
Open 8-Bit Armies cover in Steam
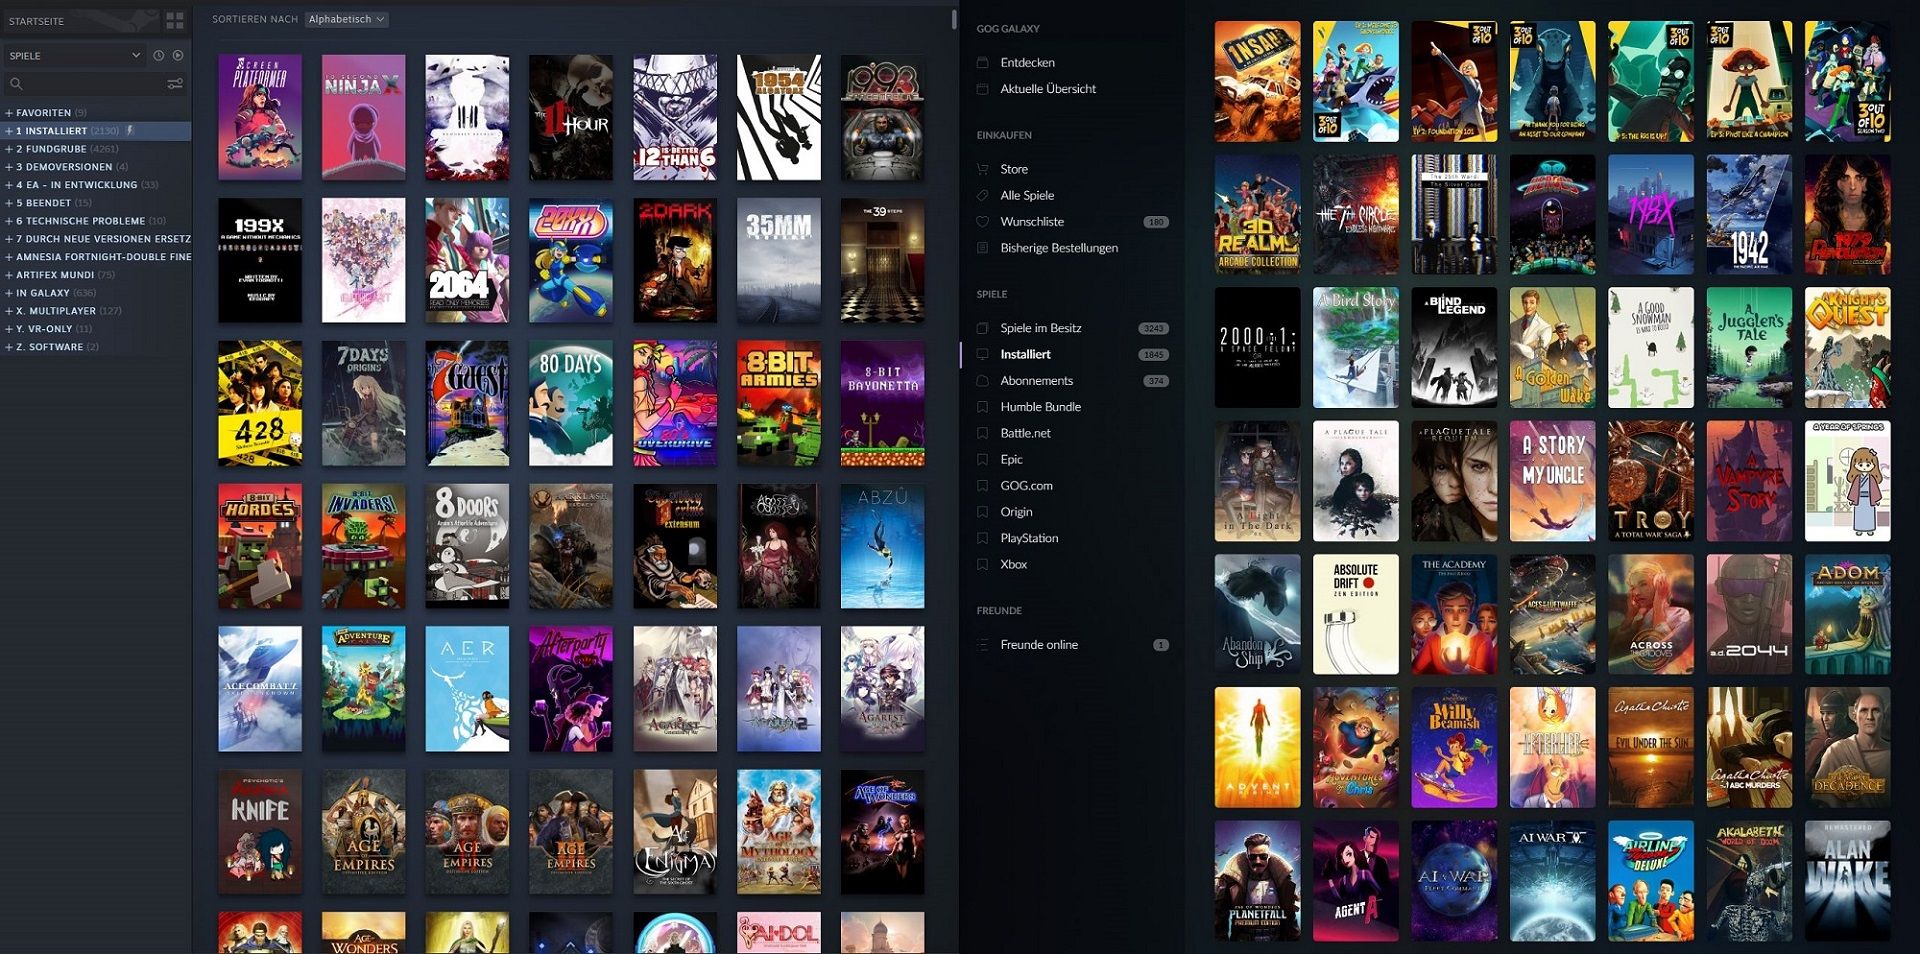(778, 403)
